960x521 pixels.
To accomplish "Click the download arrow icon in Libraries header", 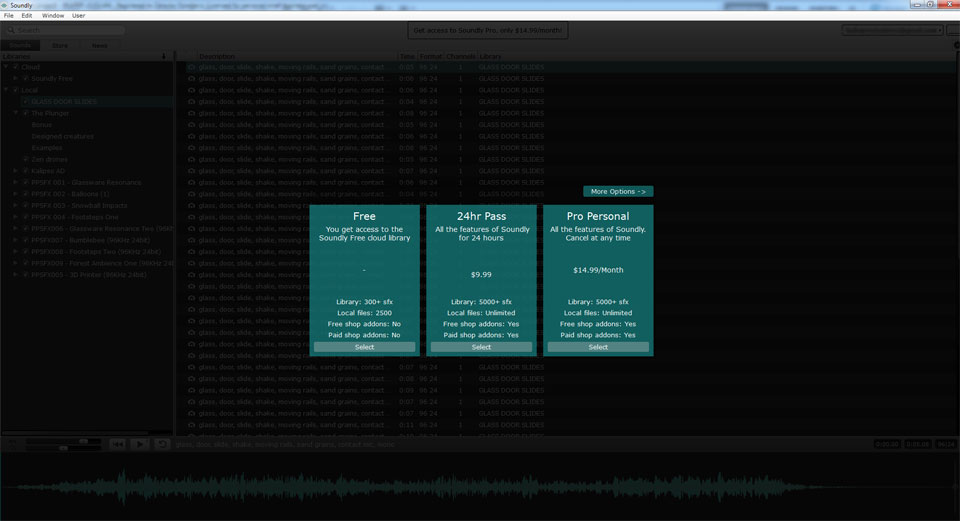I will coord(163,56).
